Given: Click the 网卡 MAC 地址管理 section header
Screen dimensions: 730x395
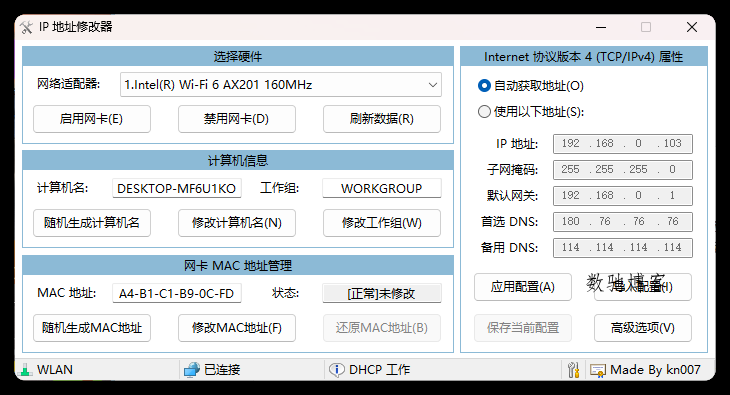Looking at the screenshot, I should coord(238,266).
